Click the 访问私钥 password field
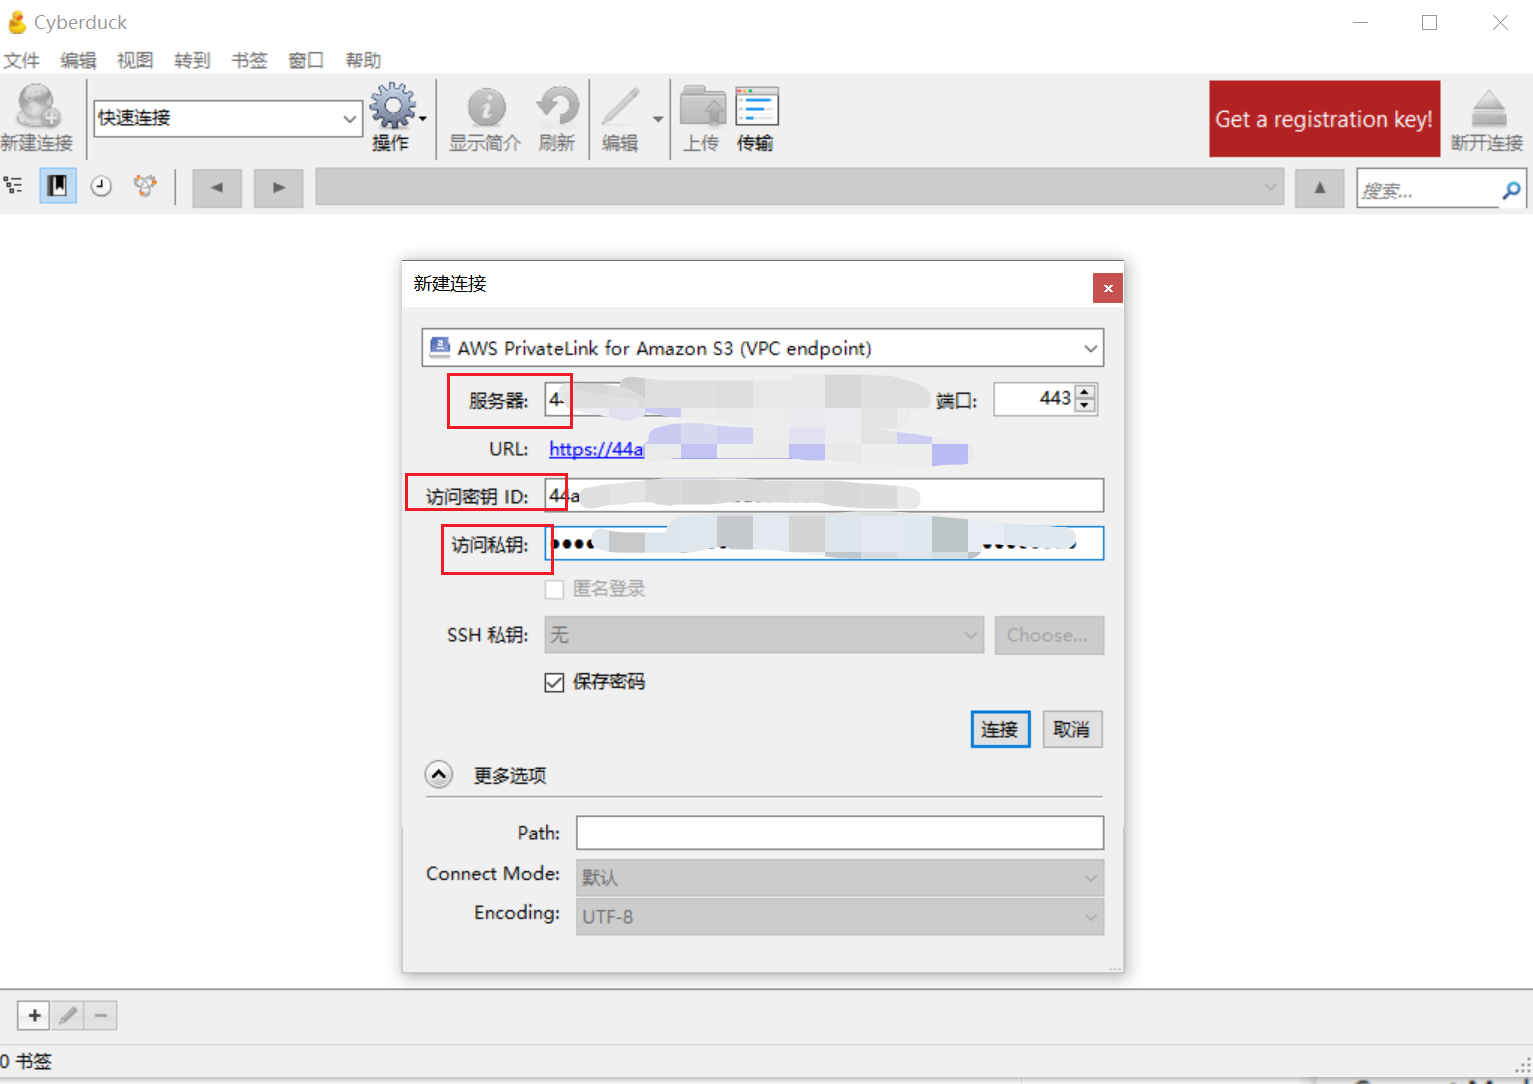Image resolution: width=1533 pixels, height=1084 pixels. (x=824, y=544)
